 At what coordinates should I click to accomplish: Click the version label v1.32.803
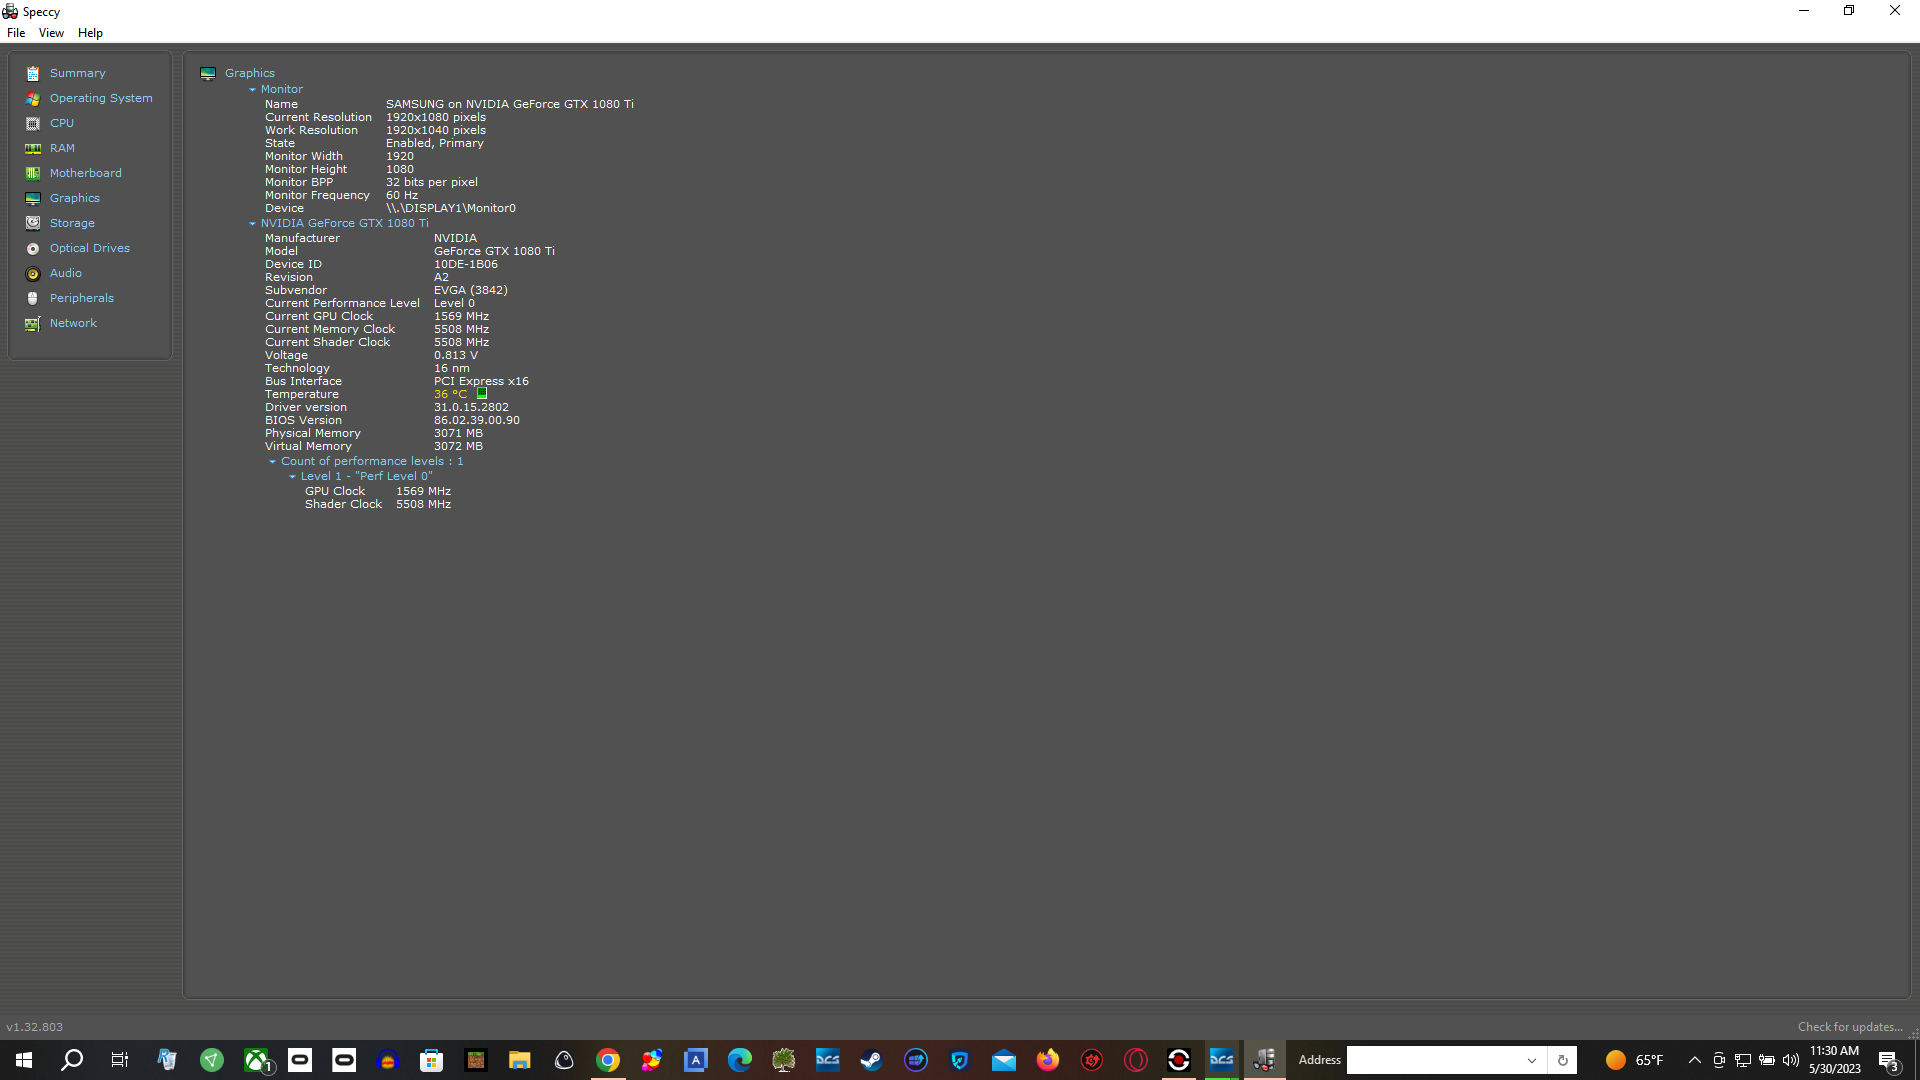click(x=35, y=1027)
